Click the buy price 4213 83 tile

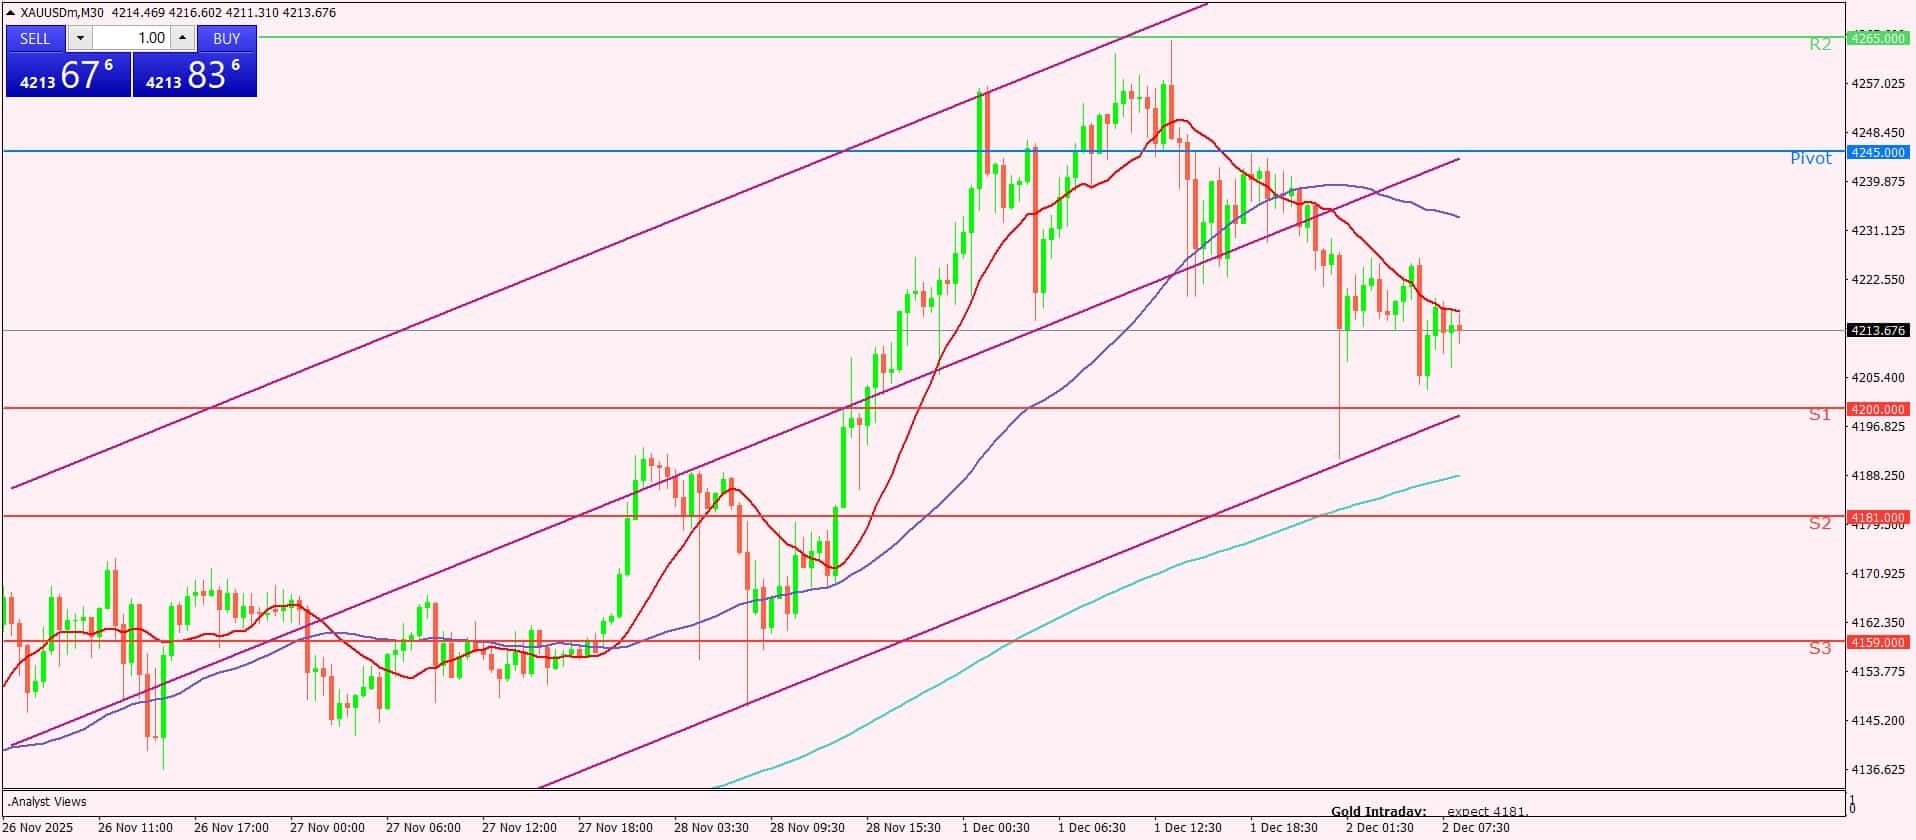195,75
